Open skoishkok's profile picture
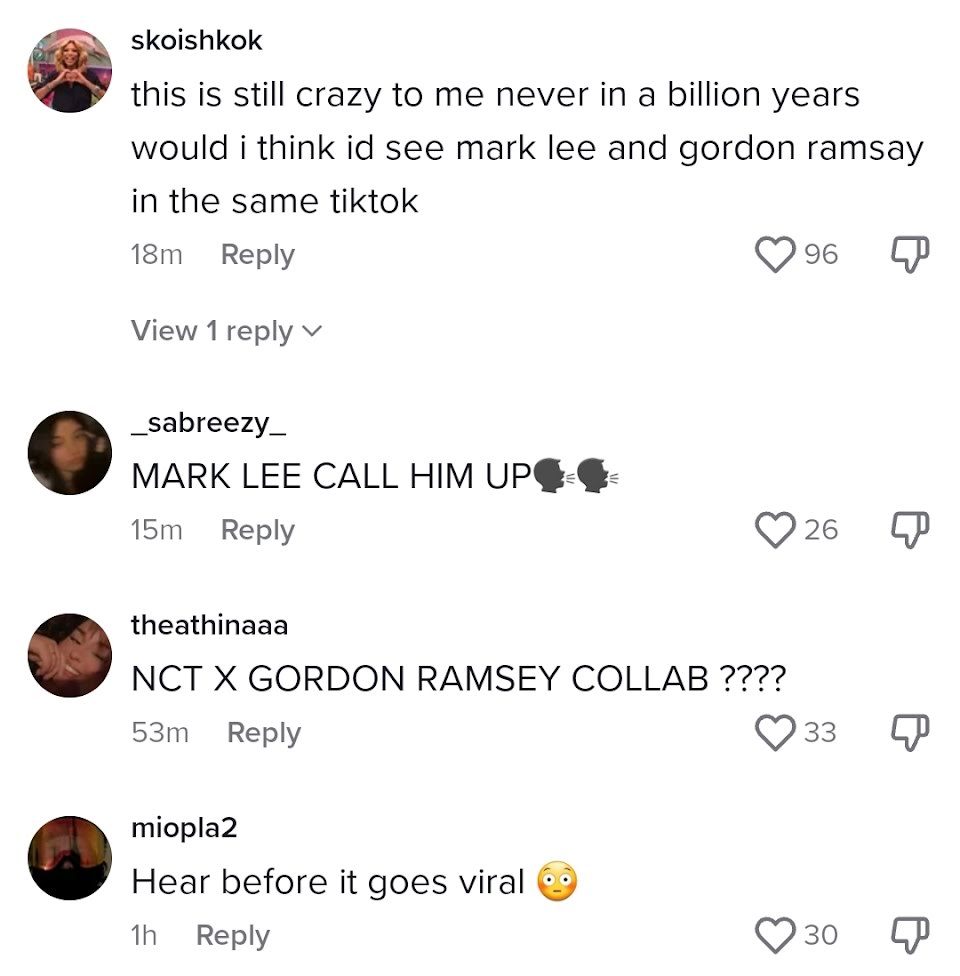Viewport: 960px width, 976px height. 70,70
